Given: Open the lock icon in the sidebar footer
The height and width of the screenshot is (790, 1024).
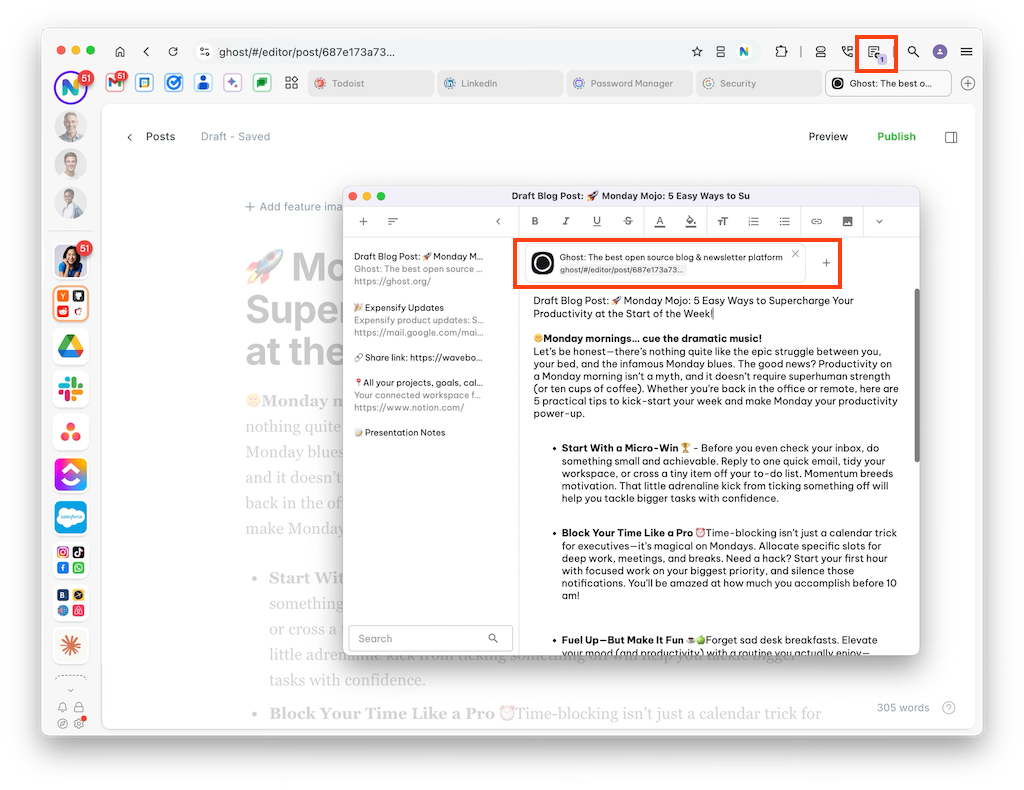Looking at the screenshot, I should [x=78, y=707].
